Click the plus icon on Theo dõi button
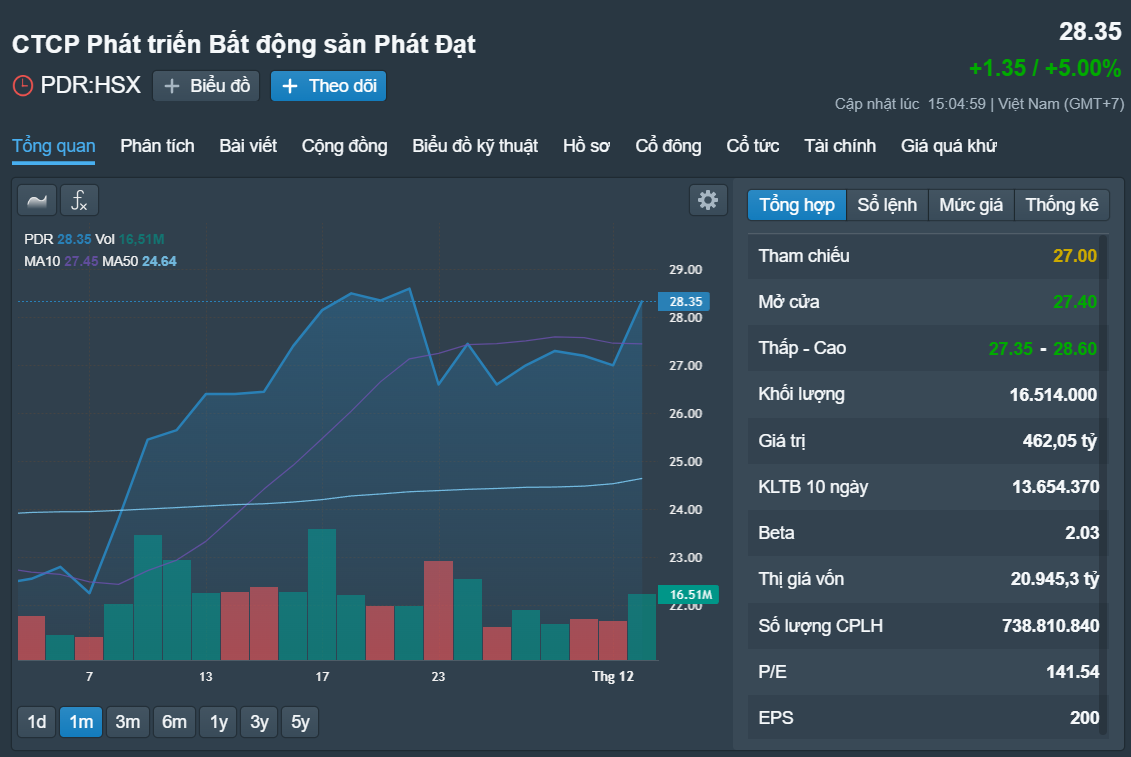Viewport: 1131px width, 757px height. coord(290,87)
